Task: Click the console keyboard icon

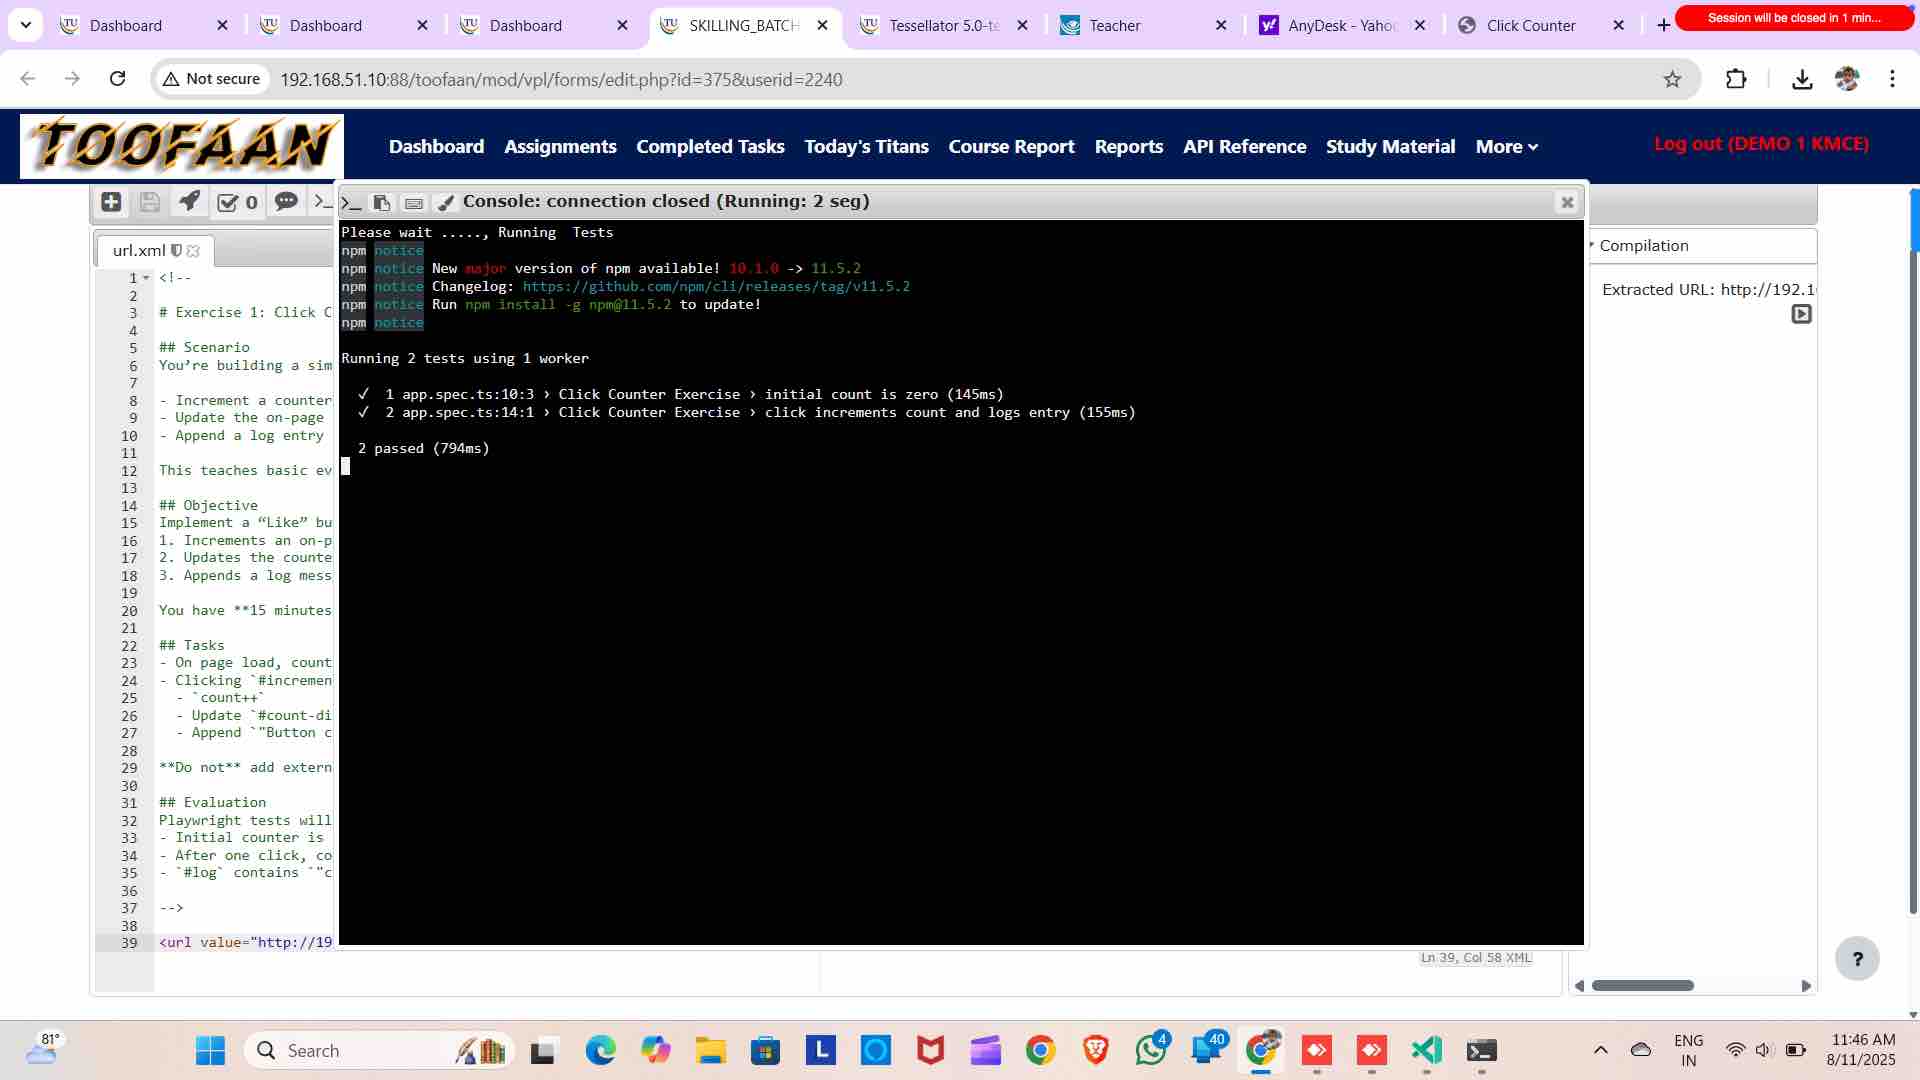Action: click(x=413, y=203)
